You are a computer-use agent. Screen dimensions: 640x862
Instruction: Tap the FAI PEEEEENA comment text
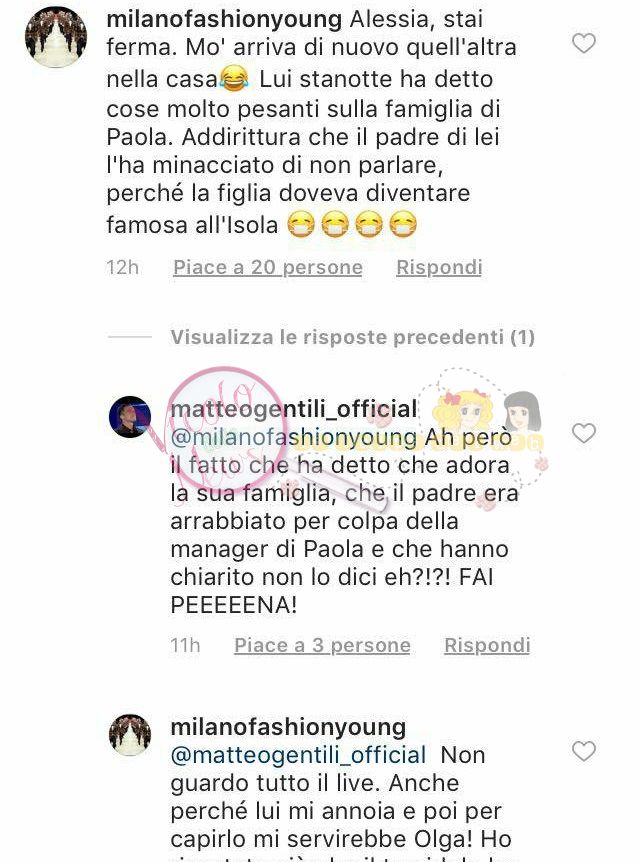click(332, 591)
